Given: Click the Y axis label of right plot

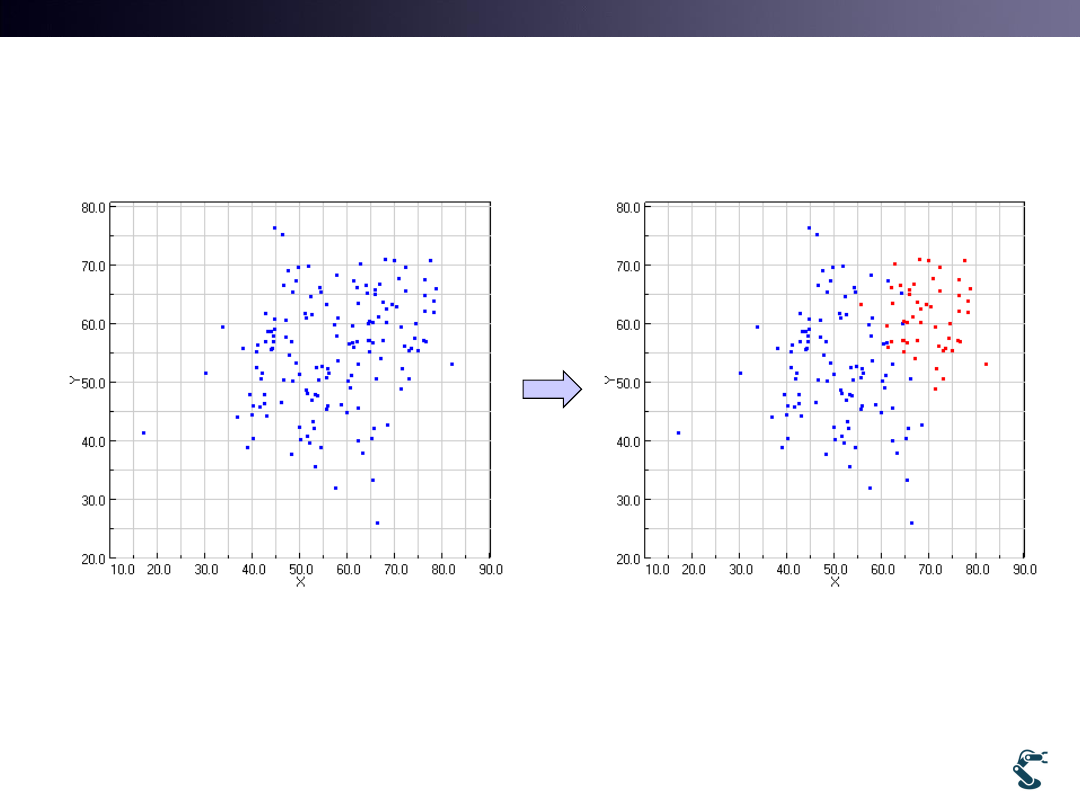Looking at the screenshot, I should pos(609,380).
